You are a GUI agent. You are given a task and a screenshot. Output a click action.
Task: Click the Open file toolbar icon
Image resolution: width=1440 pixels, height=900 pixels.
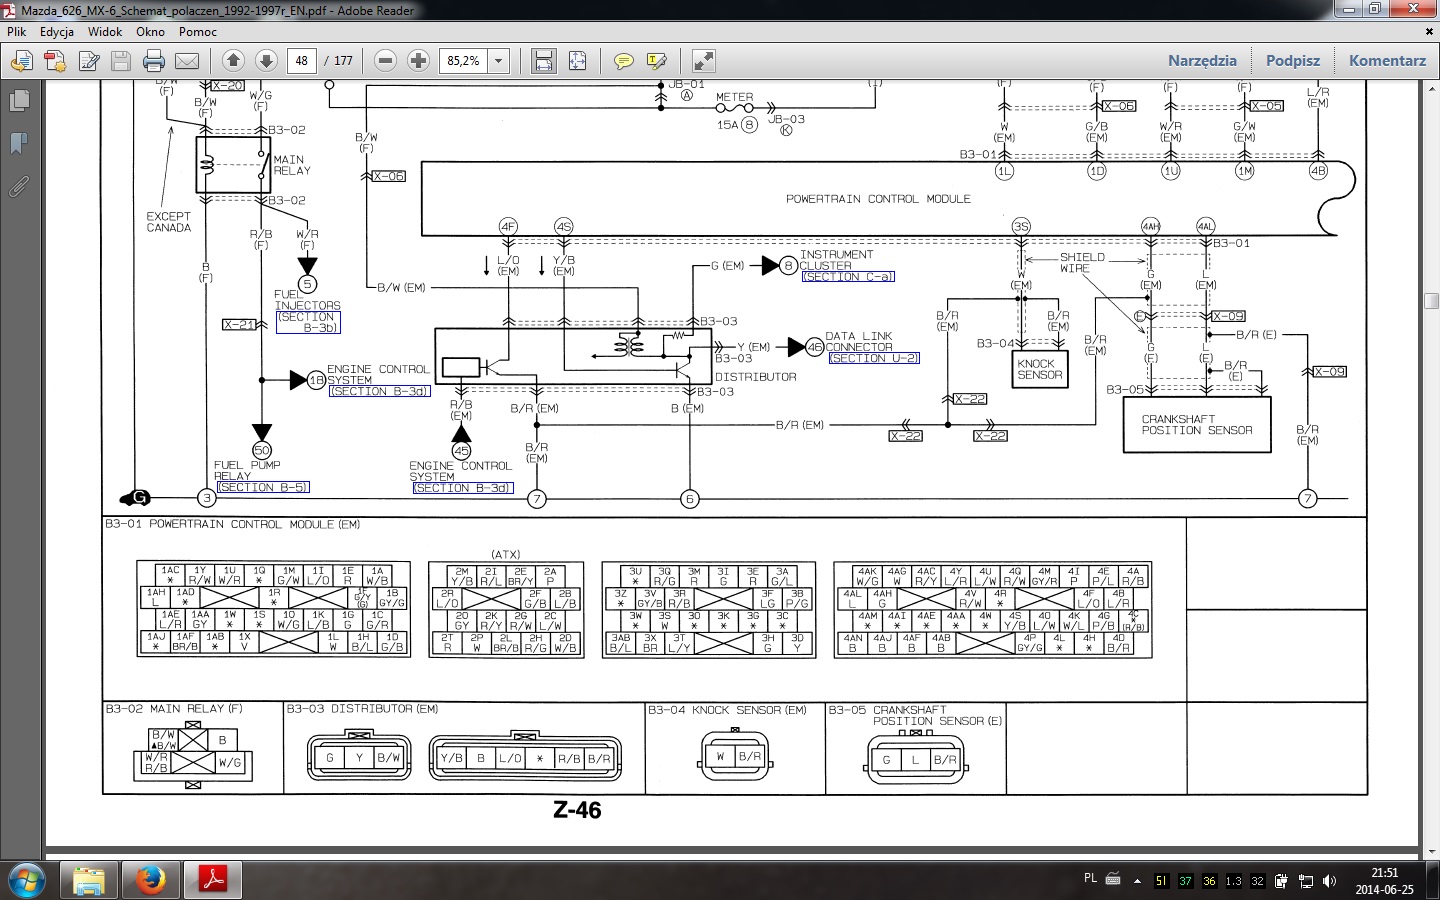[21, 61]
